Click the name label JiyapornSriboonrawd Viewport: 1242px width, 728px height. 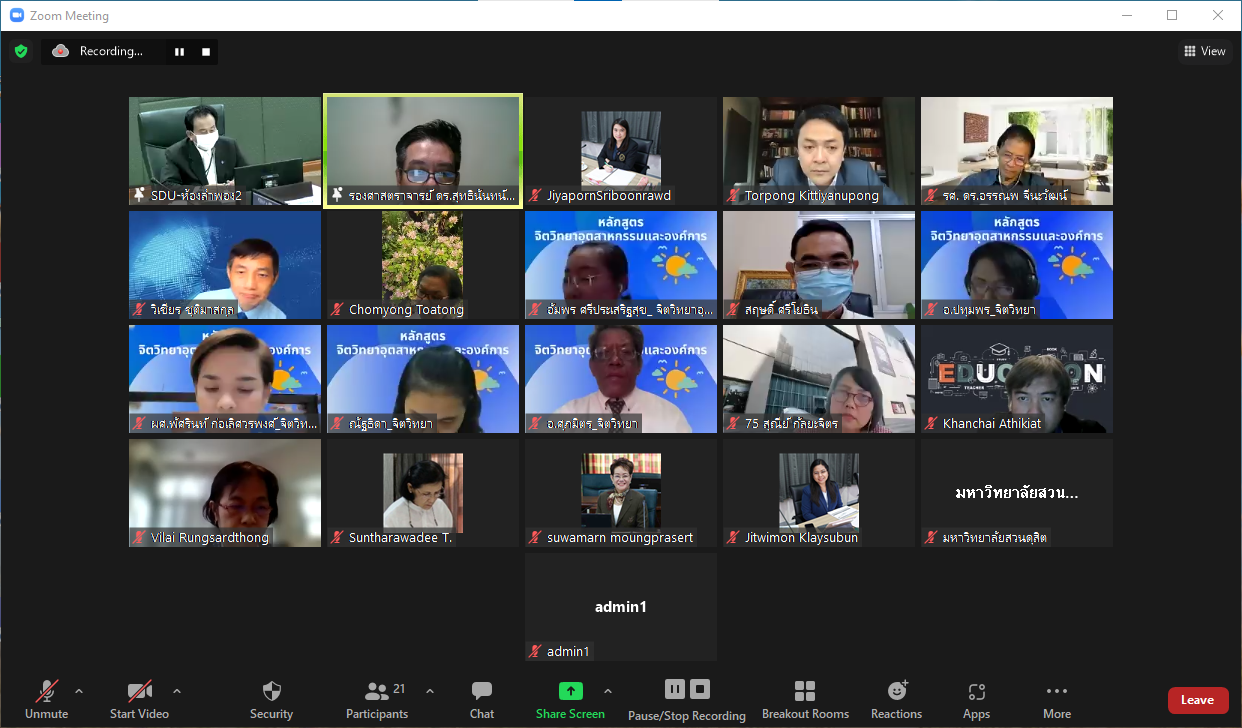(609, 196)
